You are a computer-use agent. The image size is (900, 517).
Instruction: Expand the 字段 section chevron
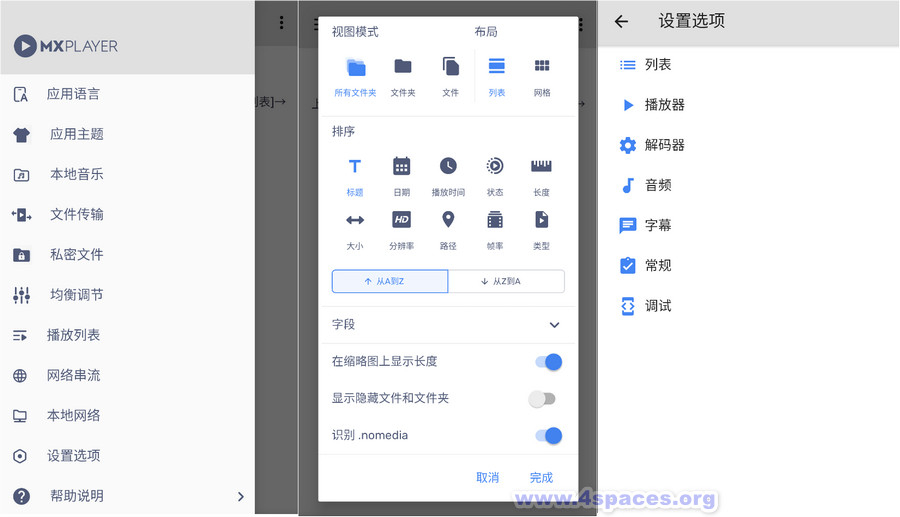coord(554,325)
